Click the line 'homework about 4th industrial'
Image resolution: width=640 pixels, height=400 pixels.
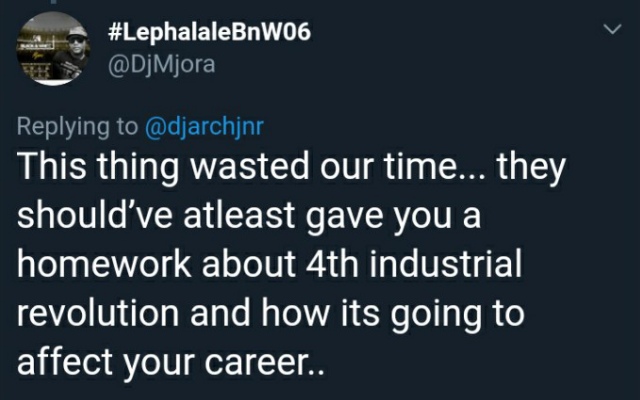pos(269,263)
